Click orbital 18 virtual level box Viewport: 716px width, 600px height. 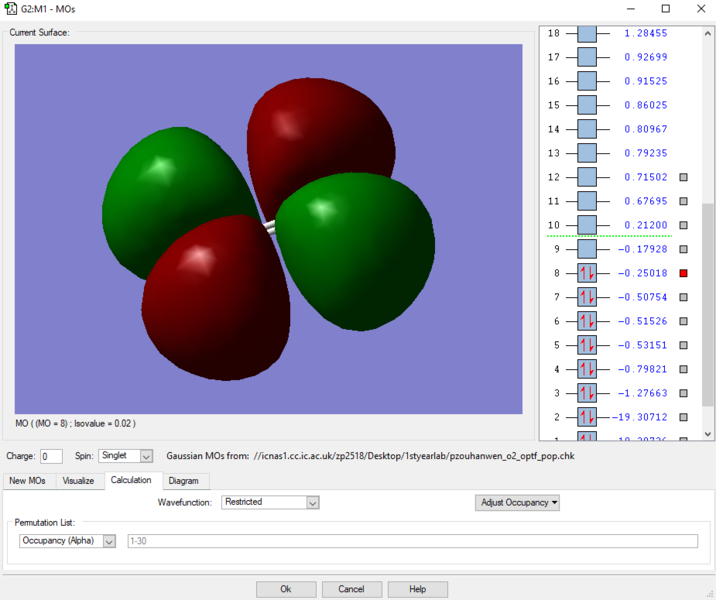(587, 33)
